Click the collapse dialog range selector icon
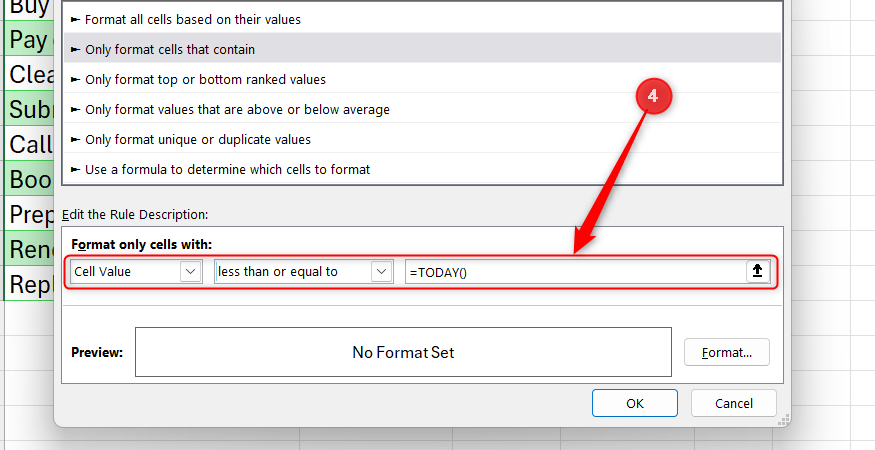 pyautogui.click(x=757, y=271)
